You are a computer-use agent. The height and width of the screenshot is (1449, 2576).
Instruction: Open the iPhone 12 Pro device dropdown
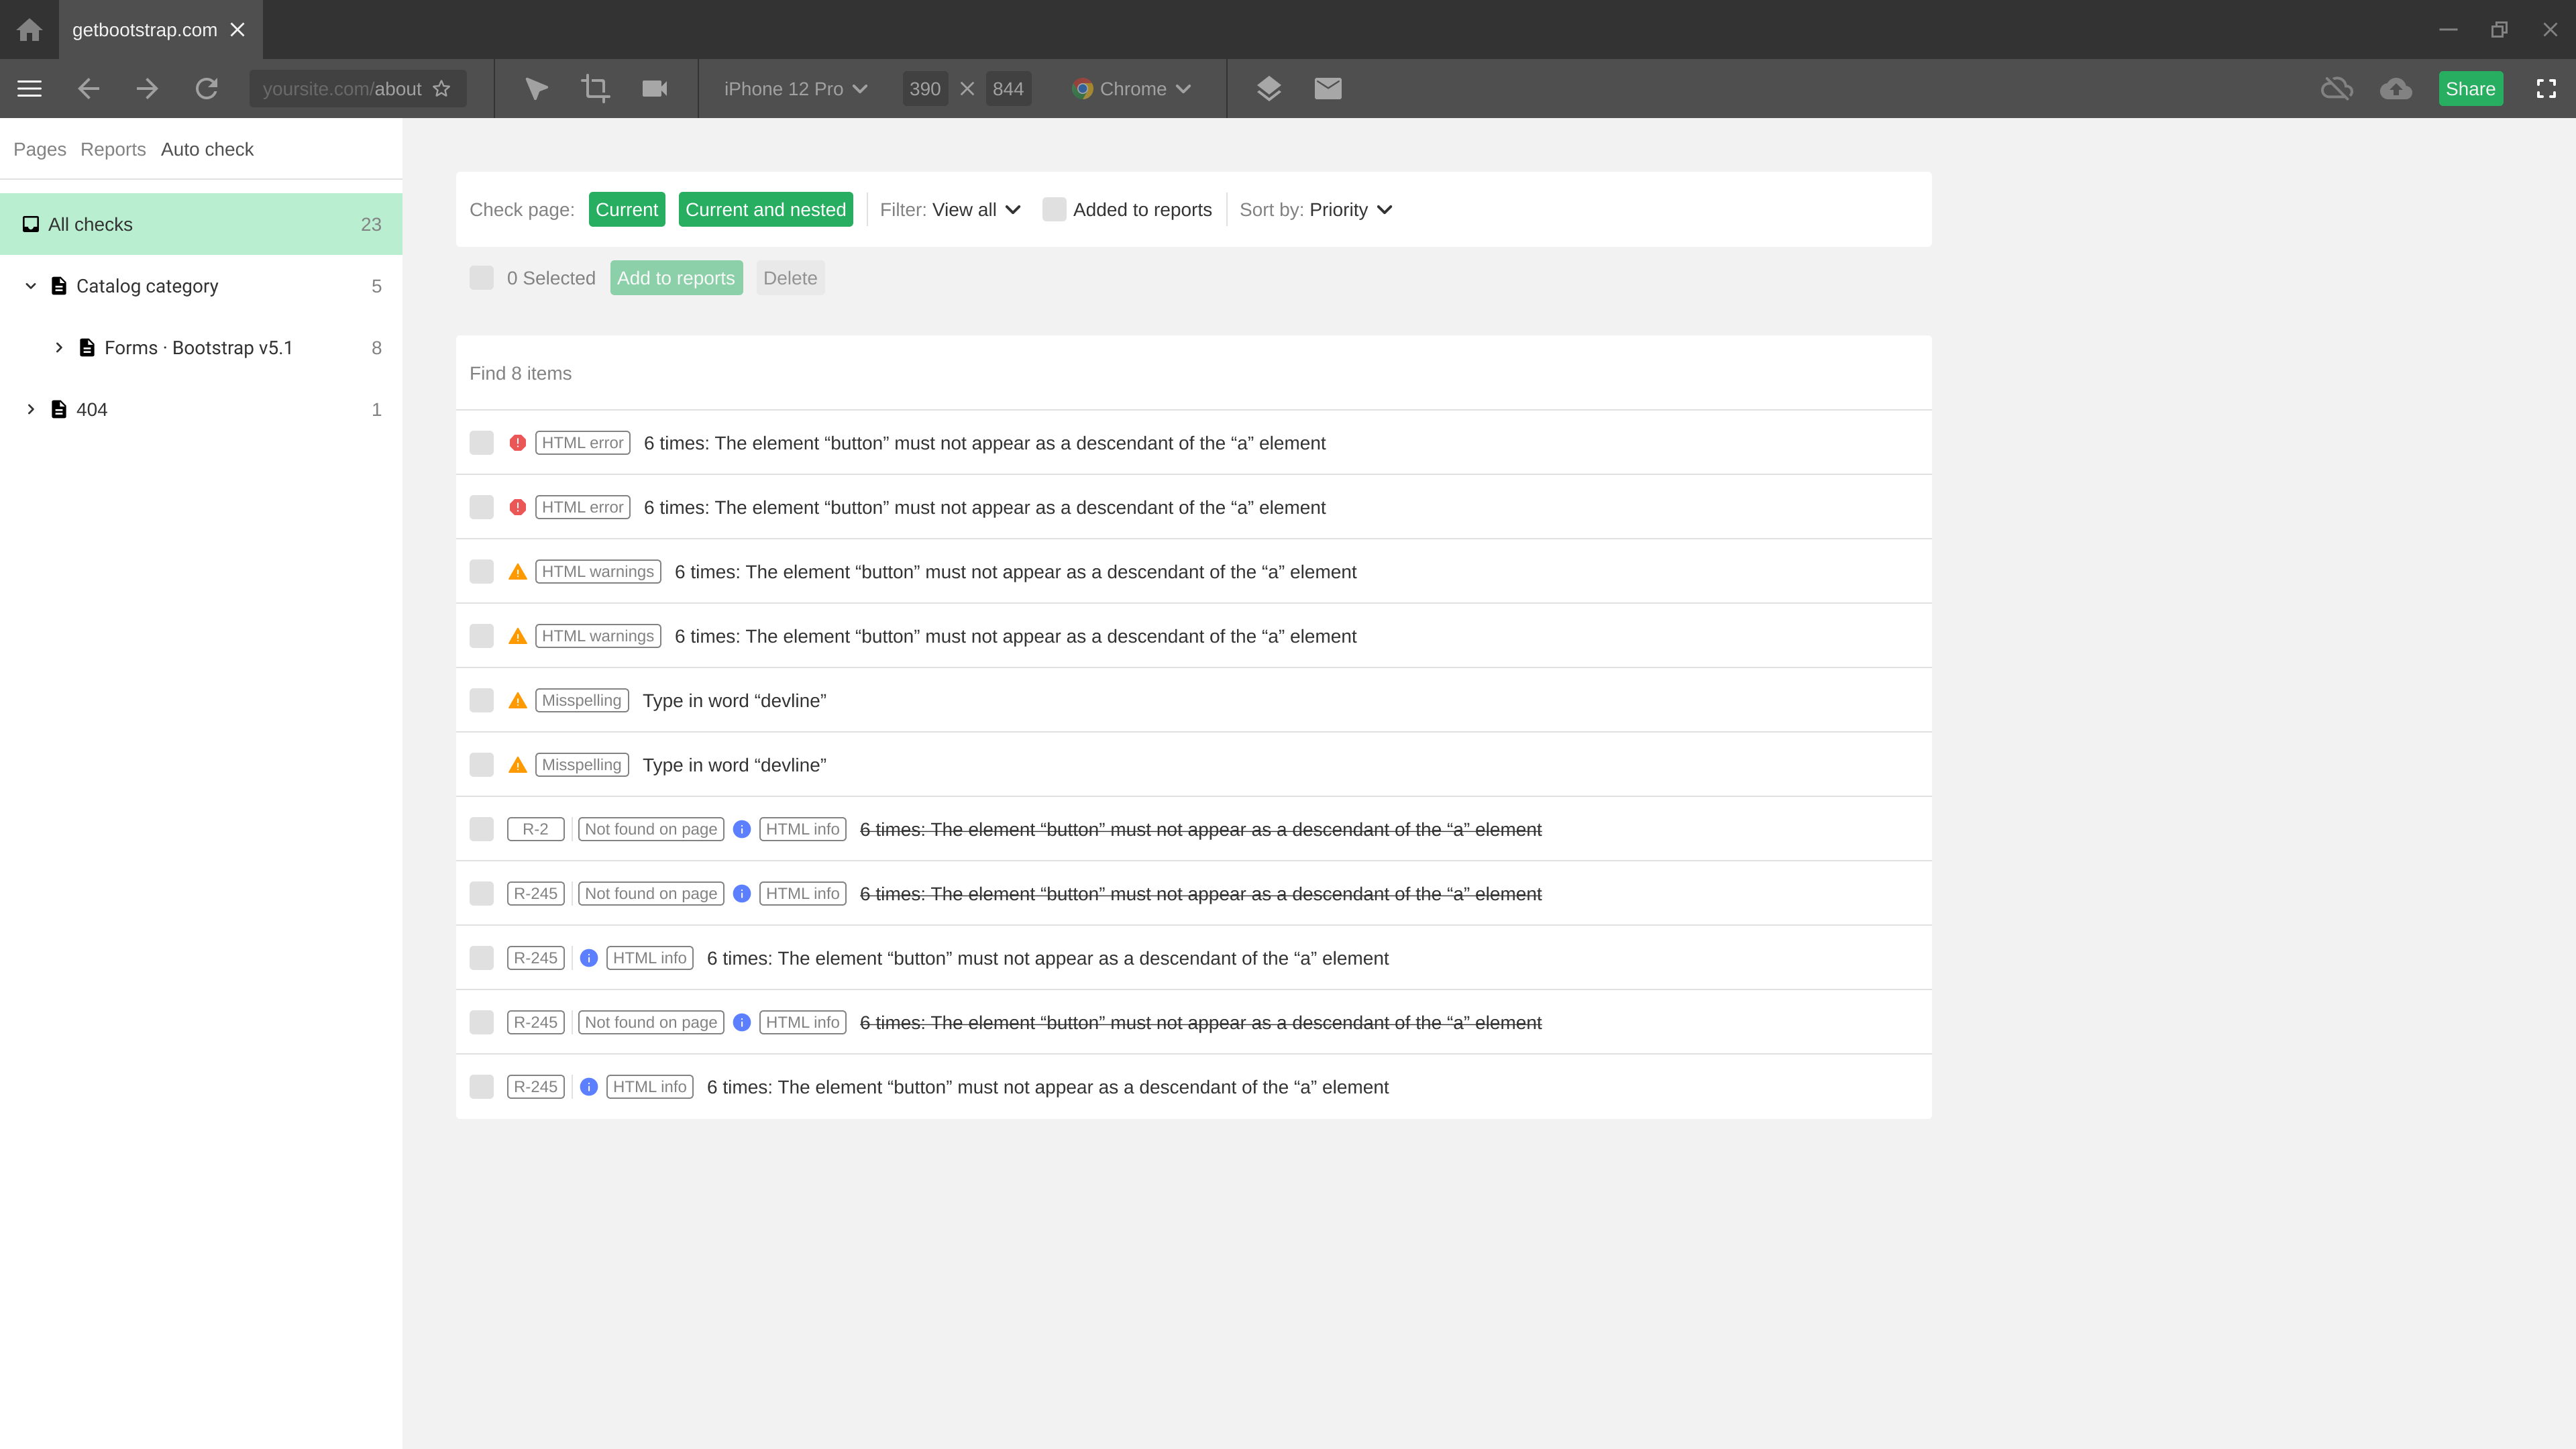(793, 88)
